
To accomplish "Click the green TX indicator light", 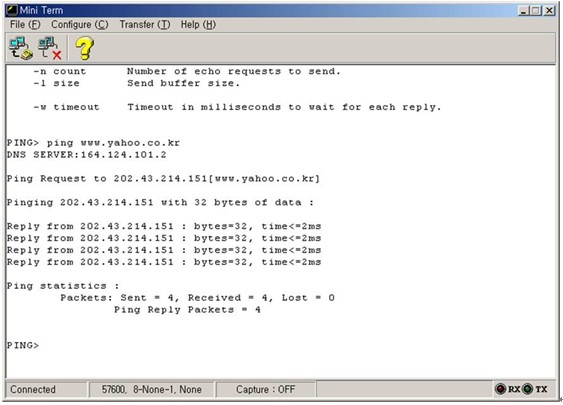I will 527,389.
